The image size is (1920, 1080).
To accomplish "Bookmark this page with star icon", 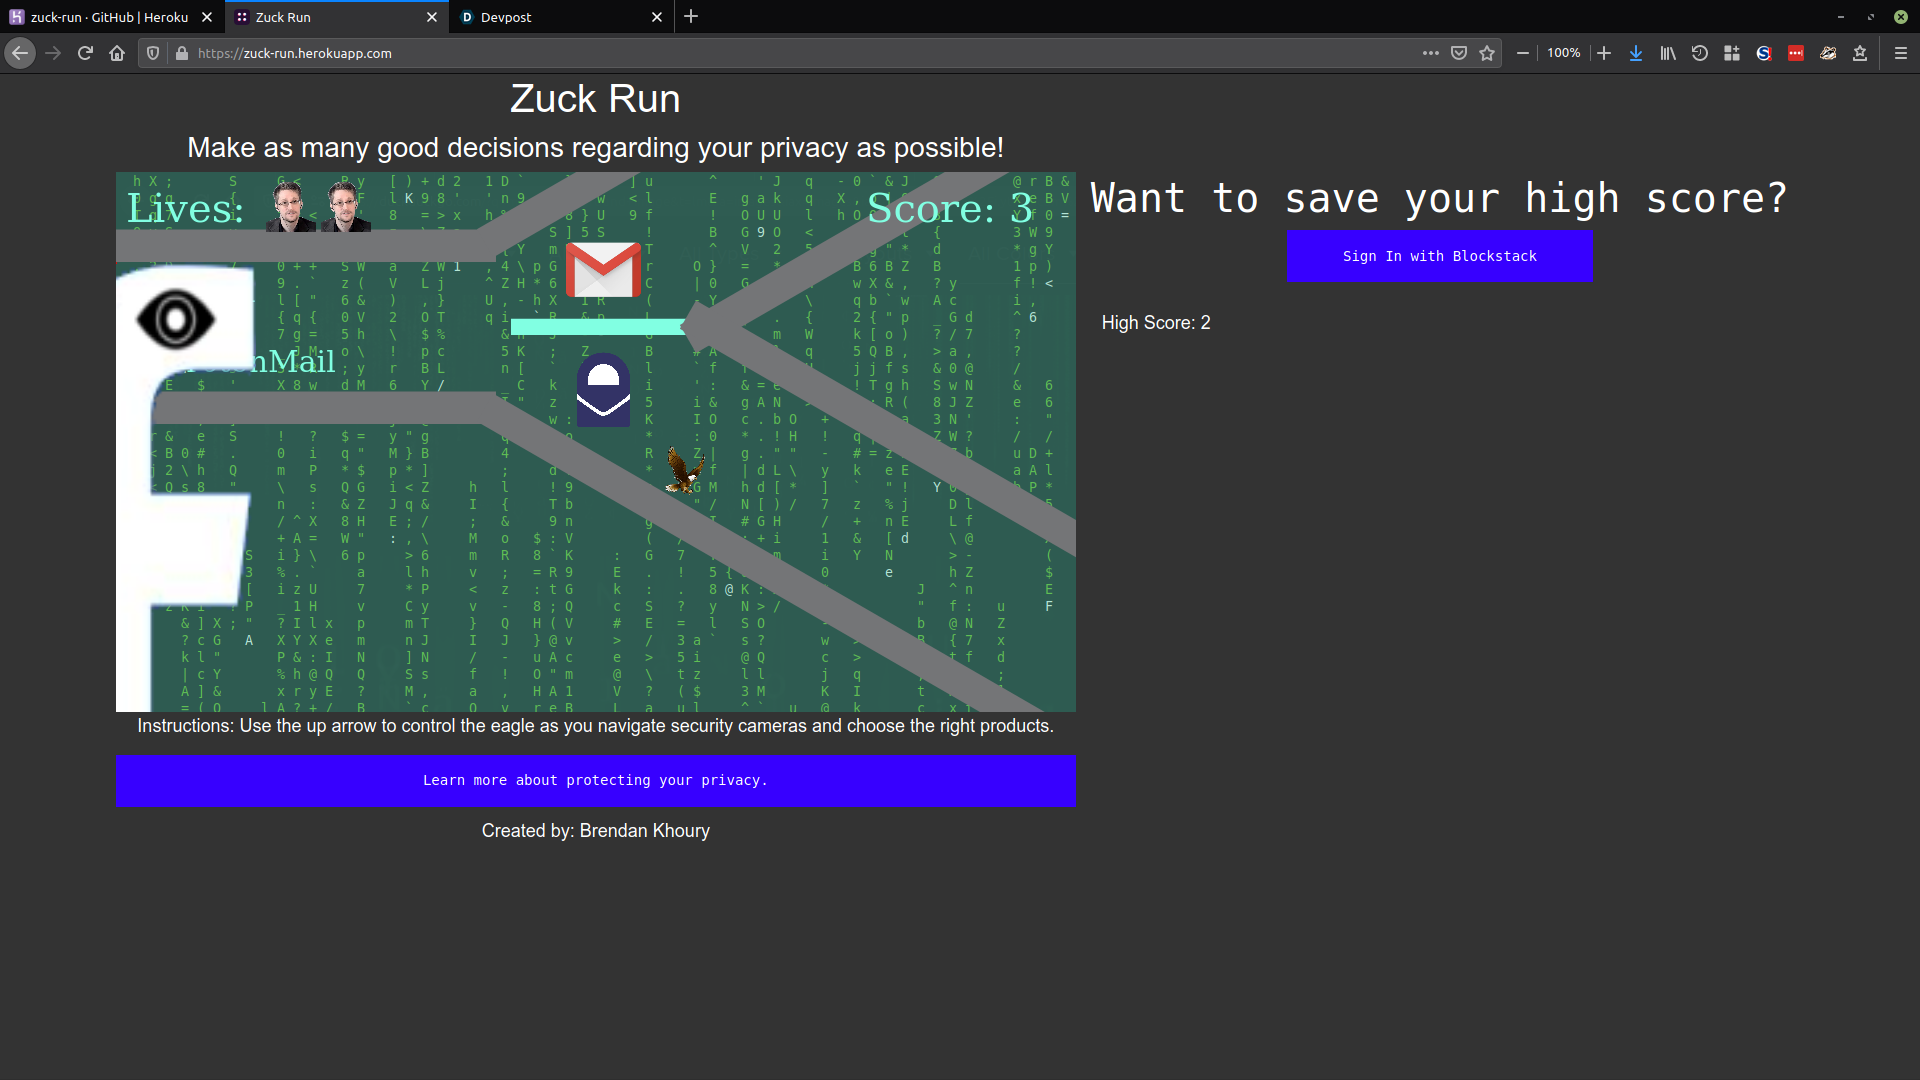I will click(x=1487, y=53).
